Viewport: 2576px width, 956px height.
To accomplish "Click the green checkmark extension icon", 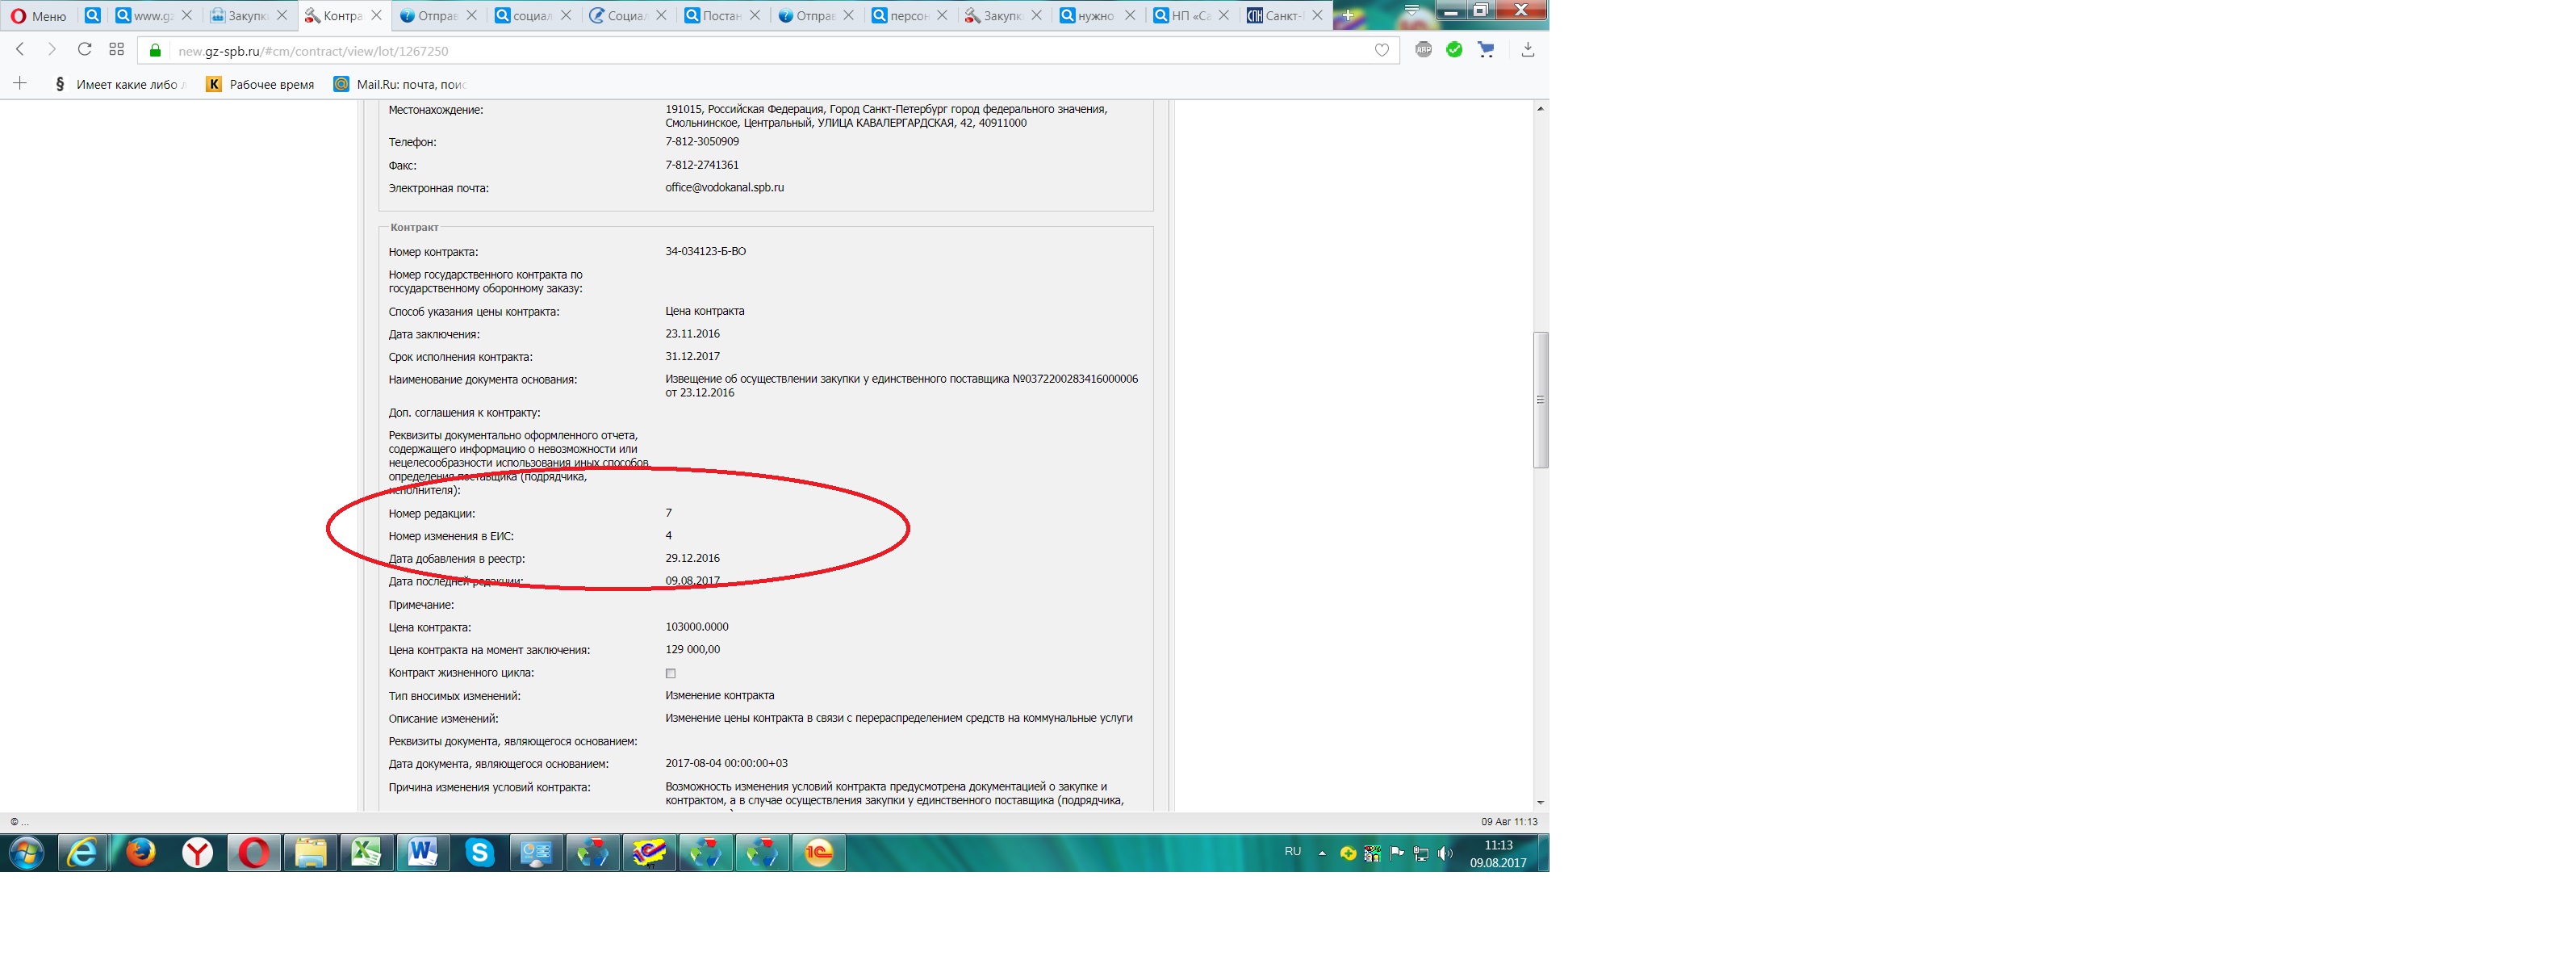I will pyautogui.click(x=1454, y=49).
